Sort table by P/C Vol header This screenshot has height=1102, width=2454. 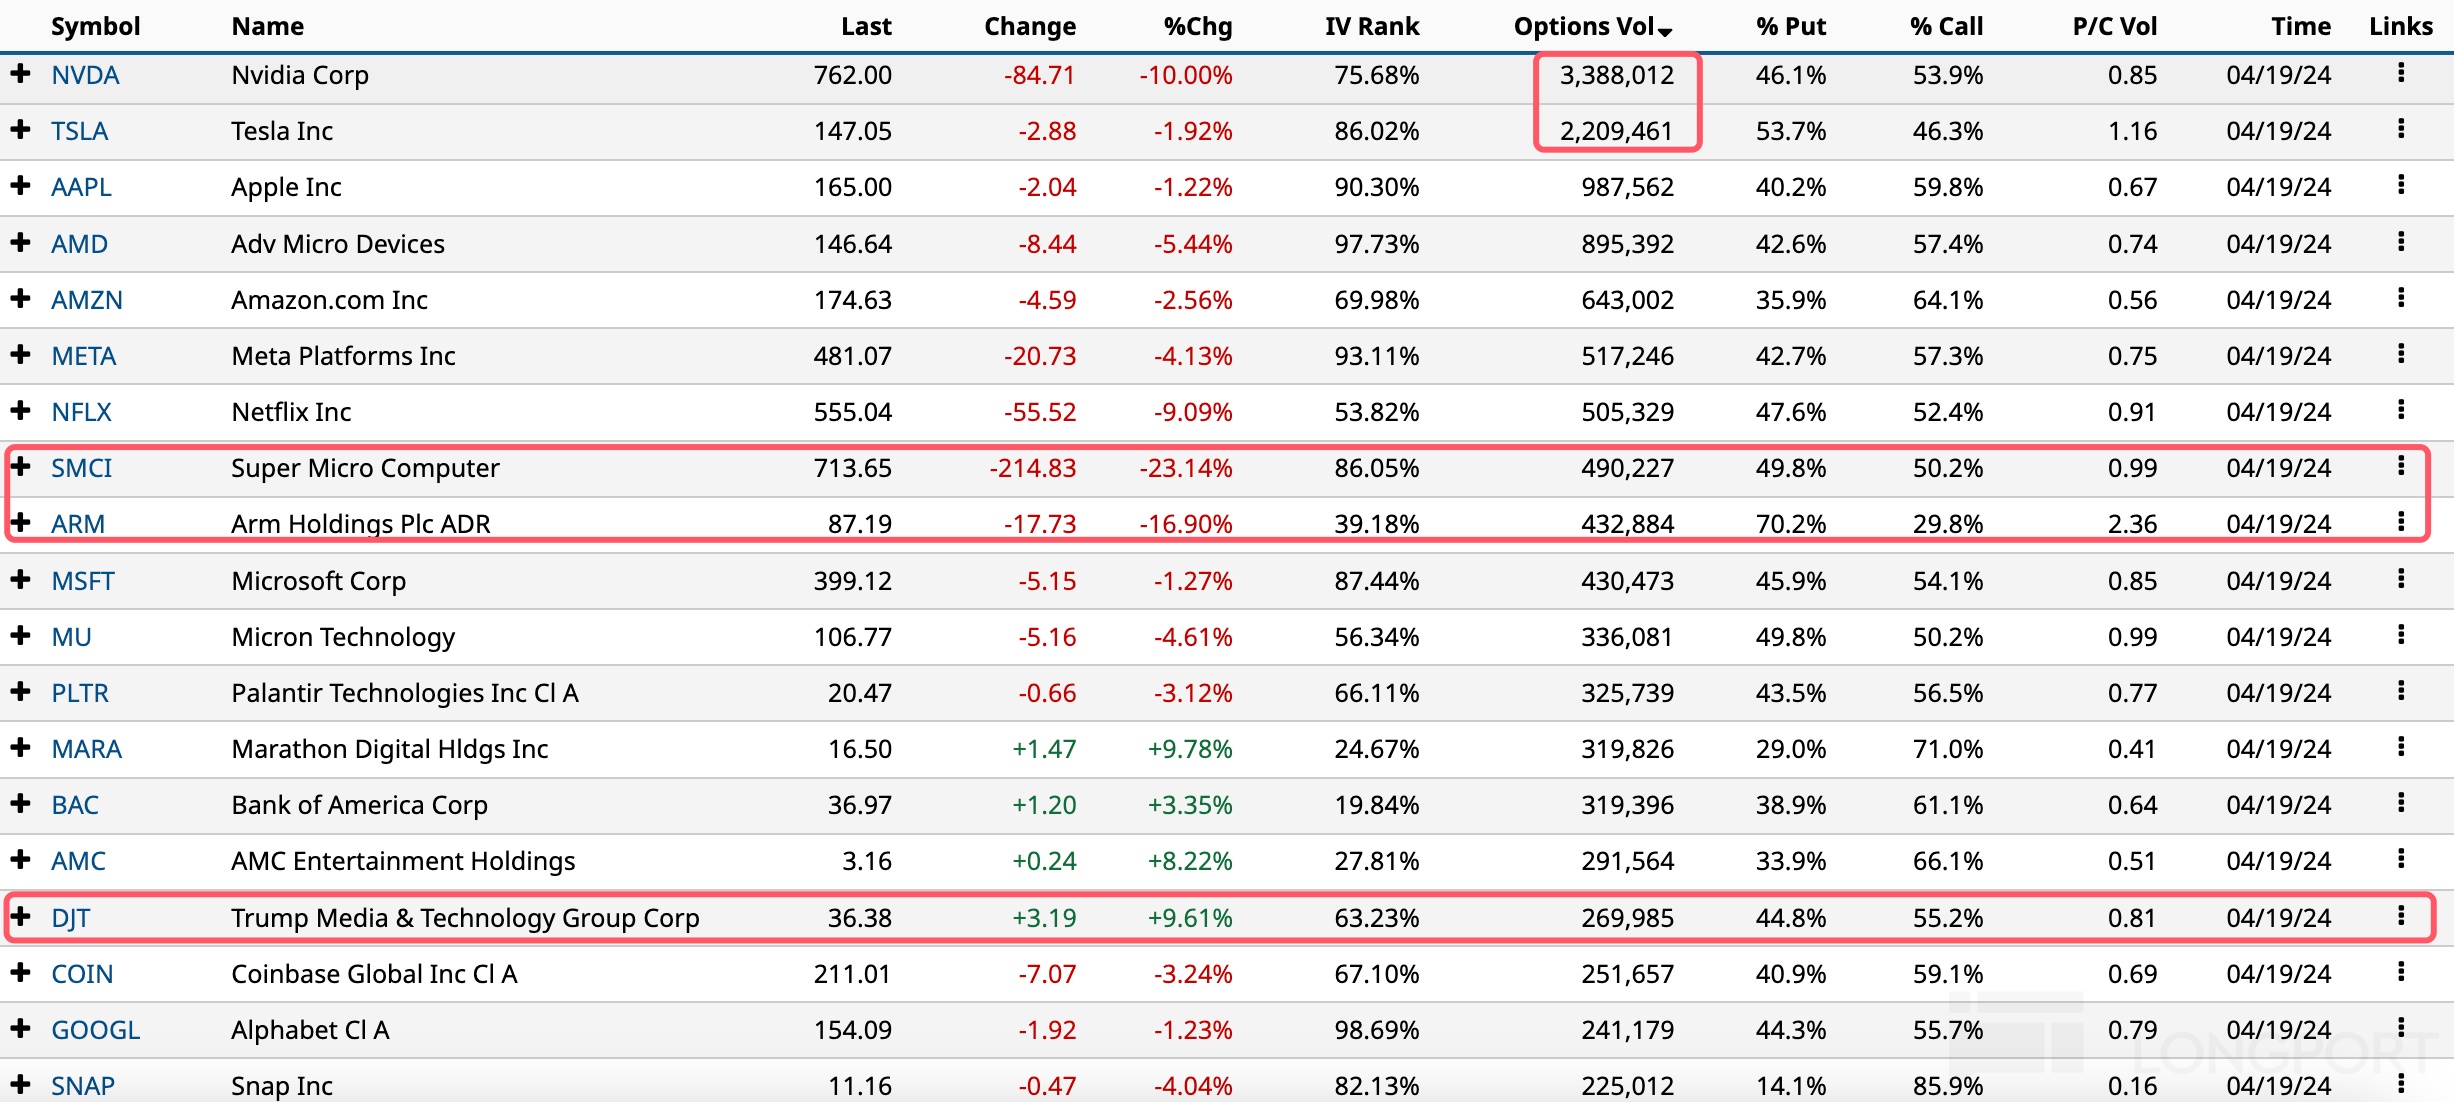click(x=2114, y=27)
